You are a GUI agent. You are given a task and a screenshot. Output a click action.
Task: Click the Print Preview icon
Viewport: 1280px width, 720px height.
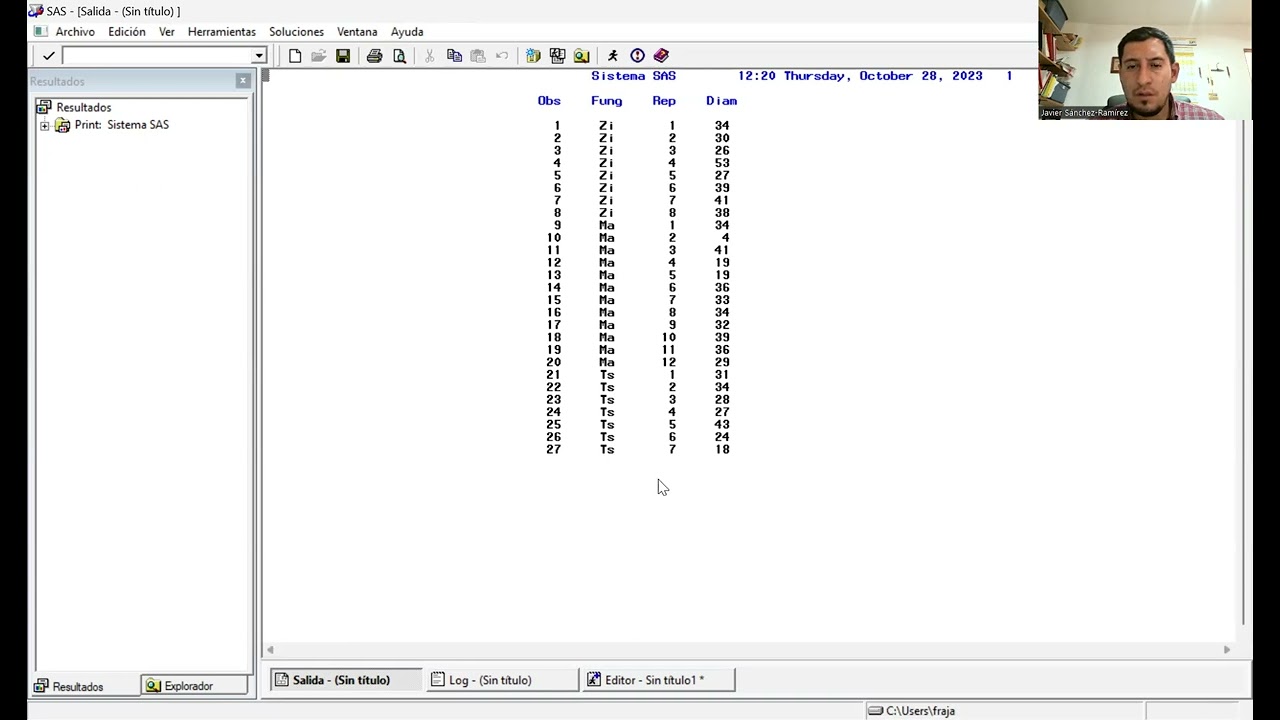click(x=399, y=56)
